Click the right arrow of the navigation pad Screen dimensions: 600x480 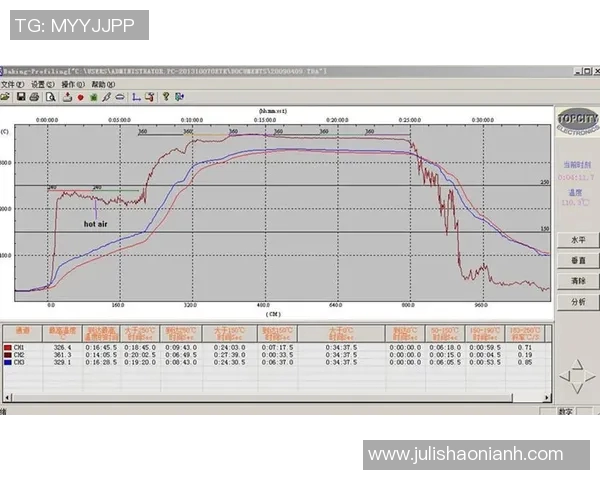pyautogui.click(x=590, y=376)
